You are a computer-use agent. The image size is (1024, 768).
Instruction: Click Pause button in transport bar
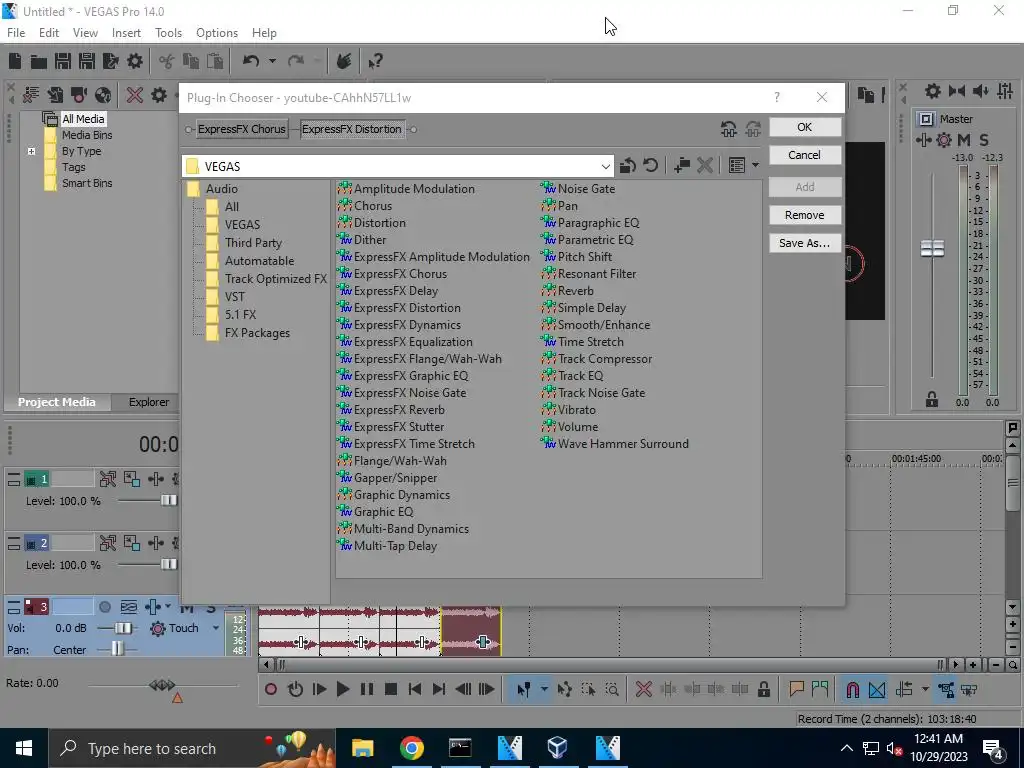point(367,689)
